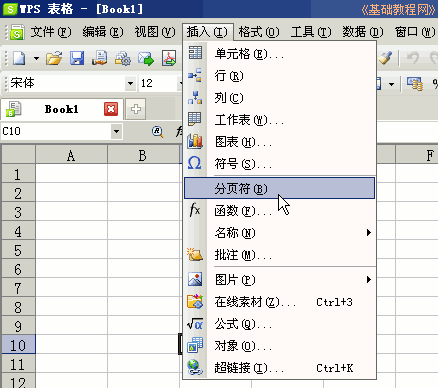The width and height of the screenshot is (438, 388).
Task: Choose 公式(Q)... equation menu item
Action: (279, 324)
